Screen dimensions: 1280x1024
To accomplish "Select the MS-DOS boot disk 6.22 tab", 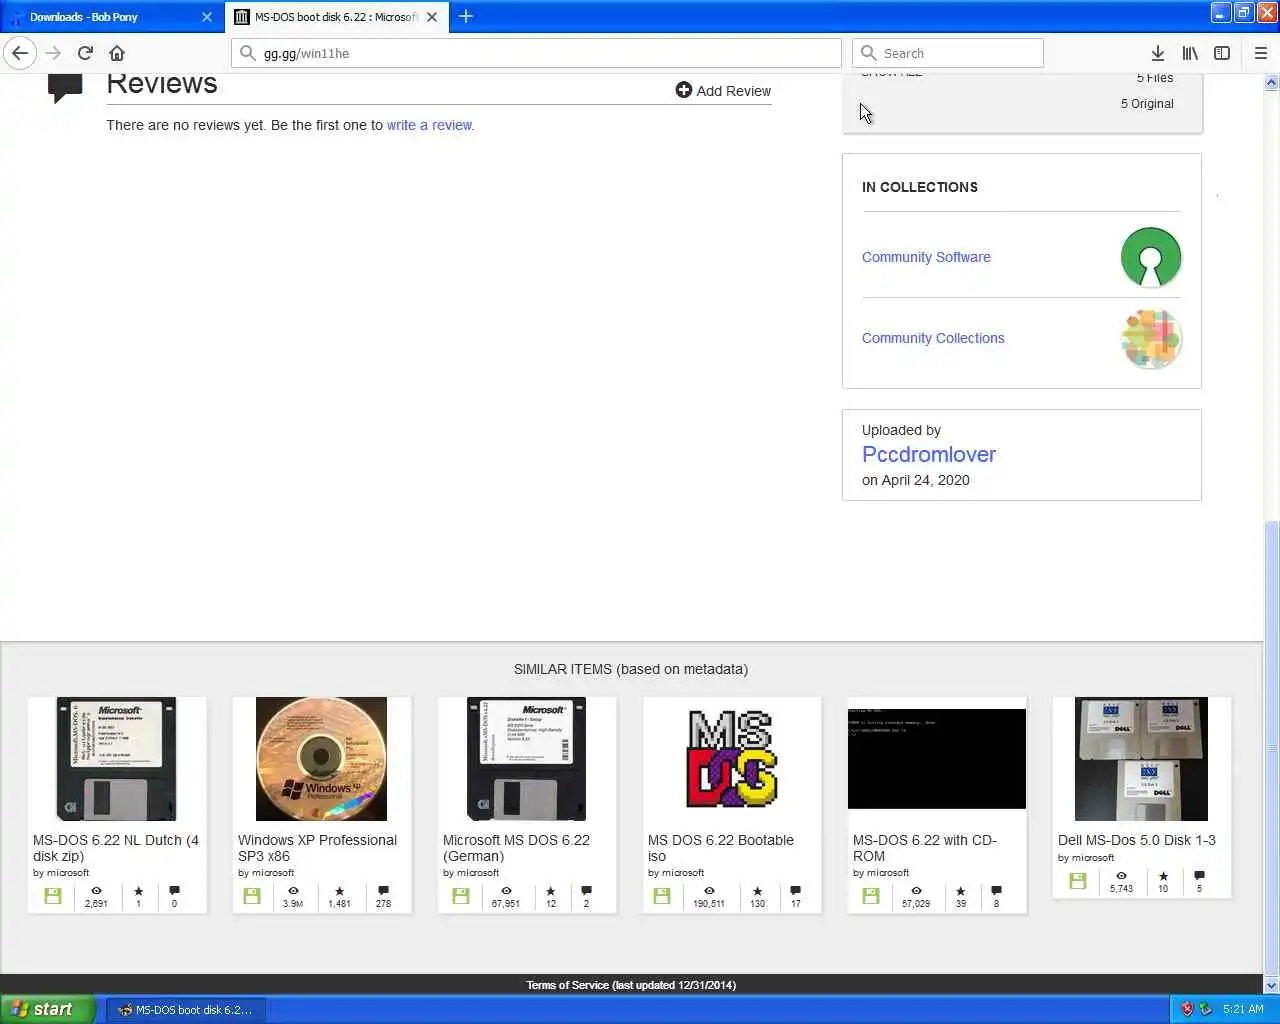I will coord(337,17).
